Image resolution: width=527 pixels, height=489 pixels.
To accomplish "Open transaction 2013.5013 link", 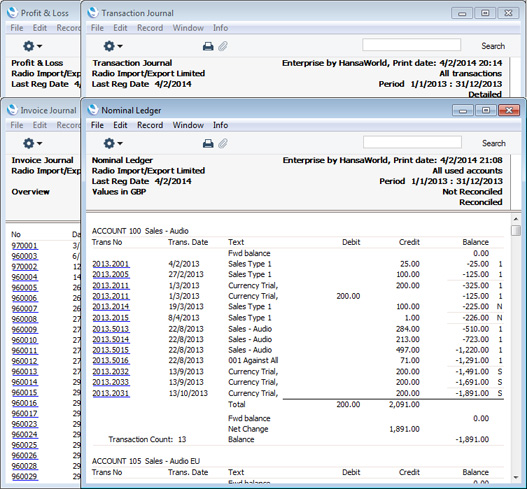I will (111, 329).
